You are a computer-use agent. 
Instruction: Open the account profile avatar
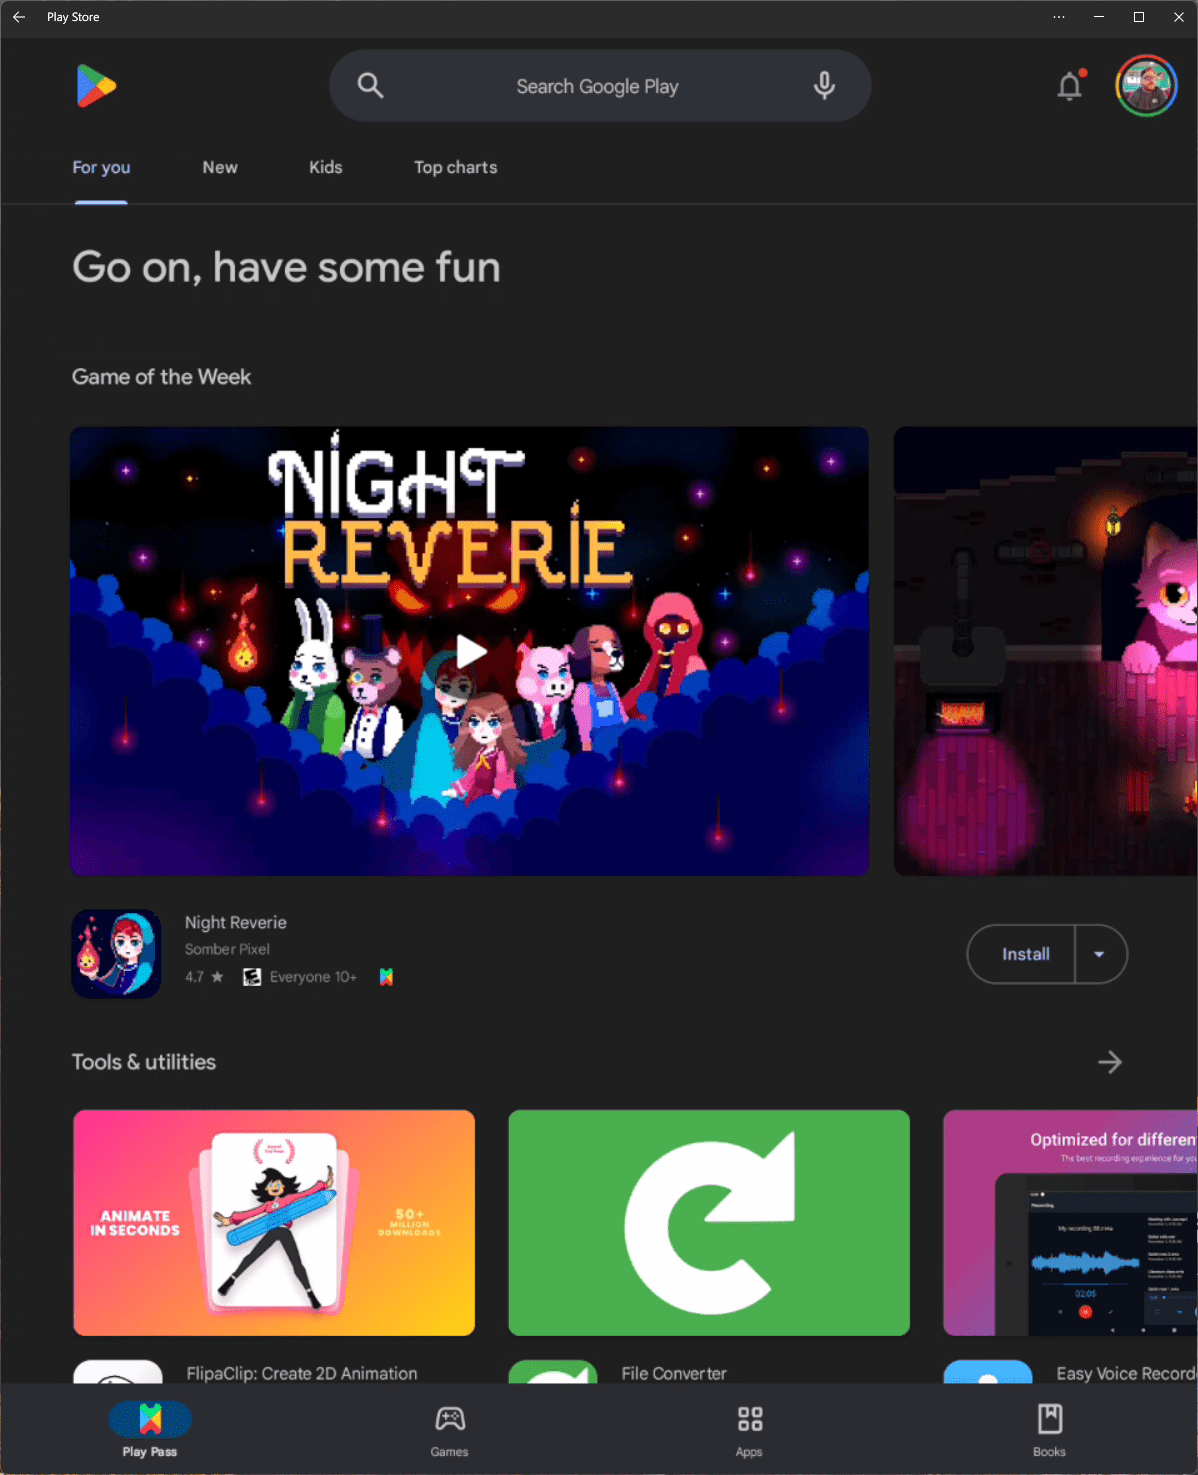[1146, 86]
